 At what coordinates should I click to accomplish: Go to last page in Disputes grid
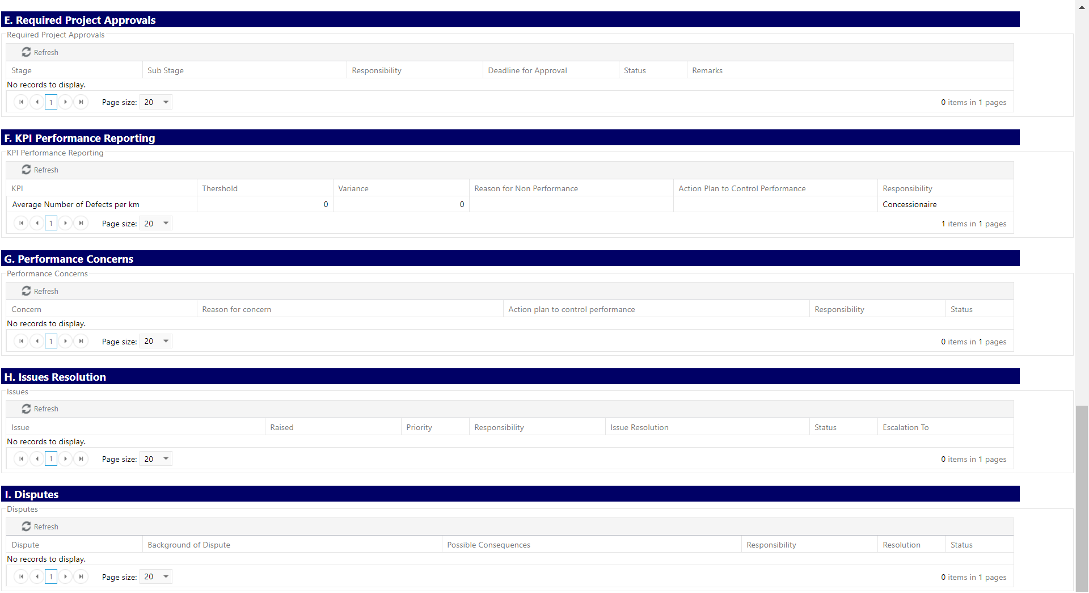tap(81, 576)
